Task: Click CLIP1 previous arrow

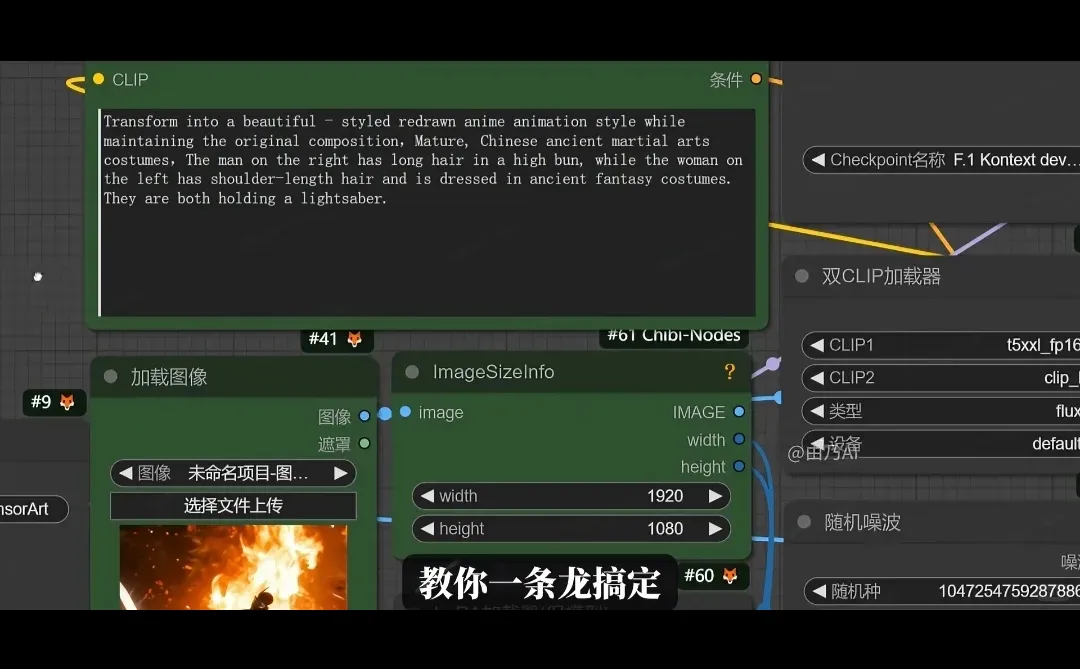Action: [x=817, y=344]
